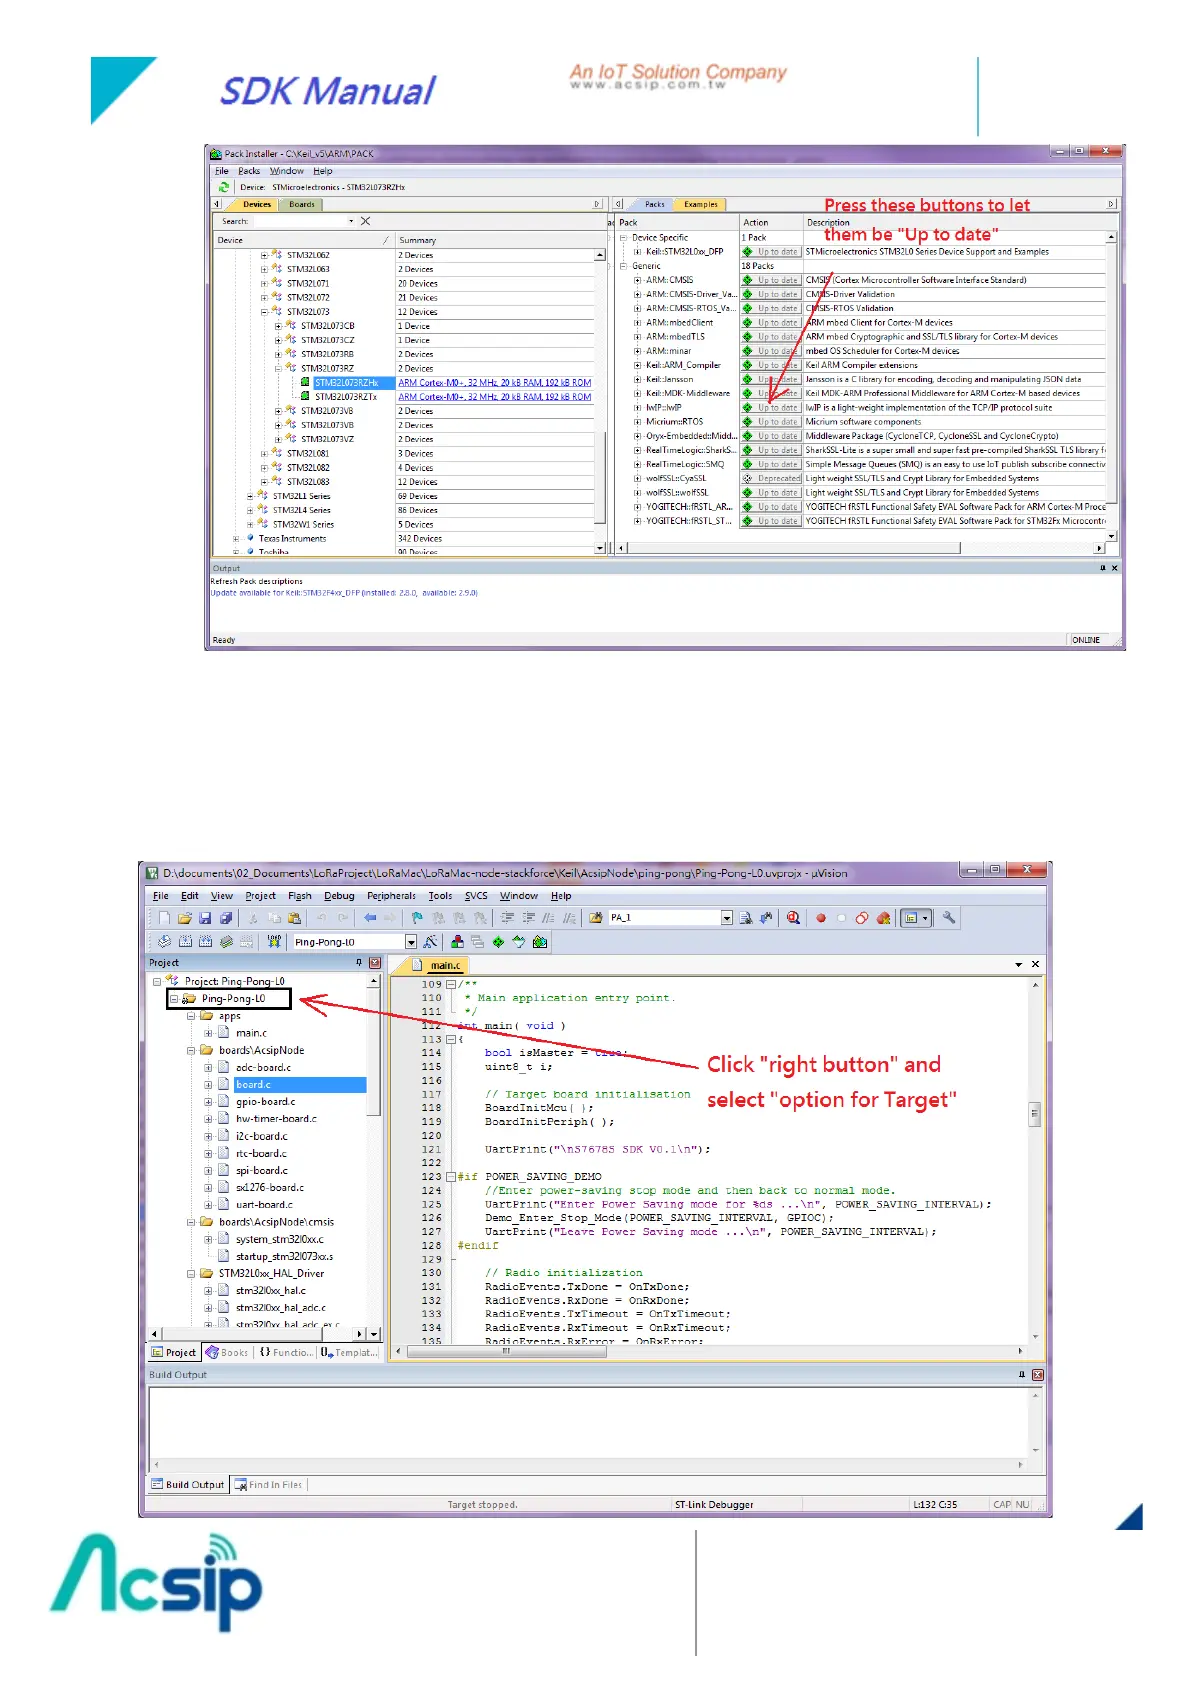Pin the Project panel pushpin icon
1190x1684 pixels.
(x=359, y=962)
